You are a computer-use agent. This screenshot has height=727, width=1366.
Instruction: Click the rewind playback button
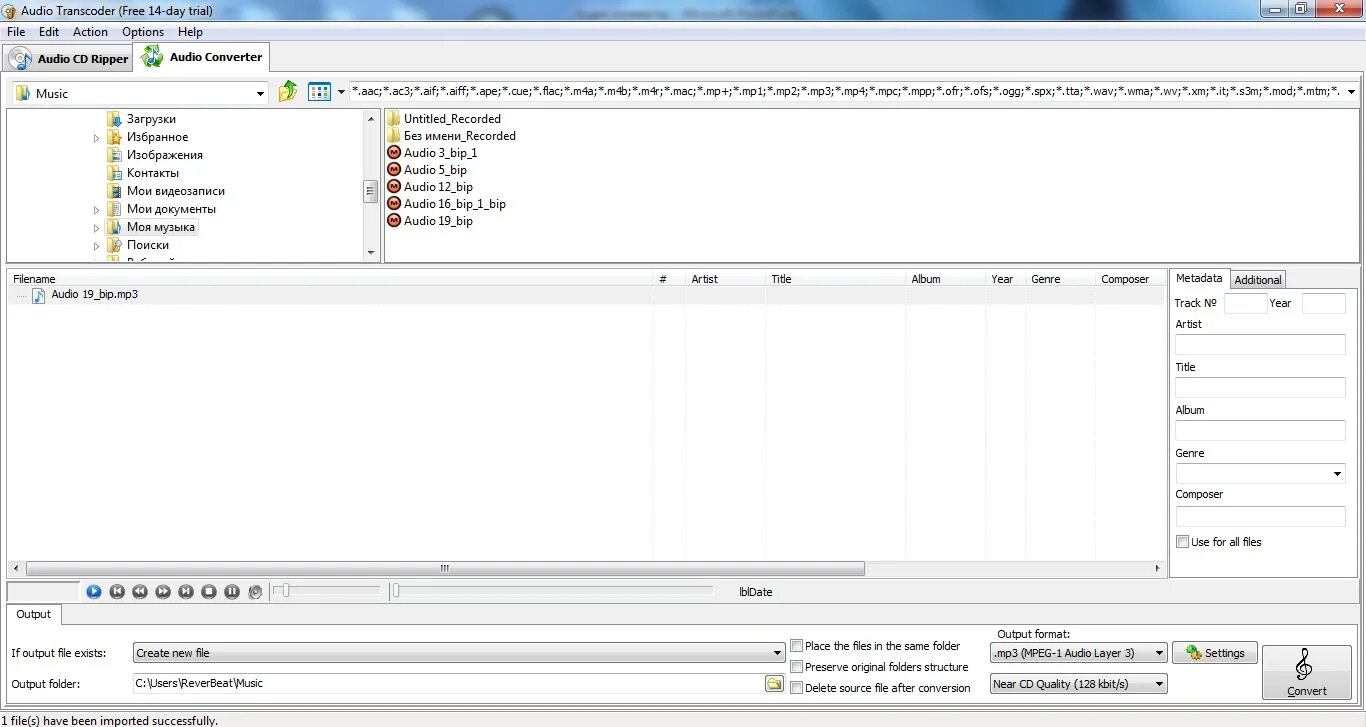140,592
